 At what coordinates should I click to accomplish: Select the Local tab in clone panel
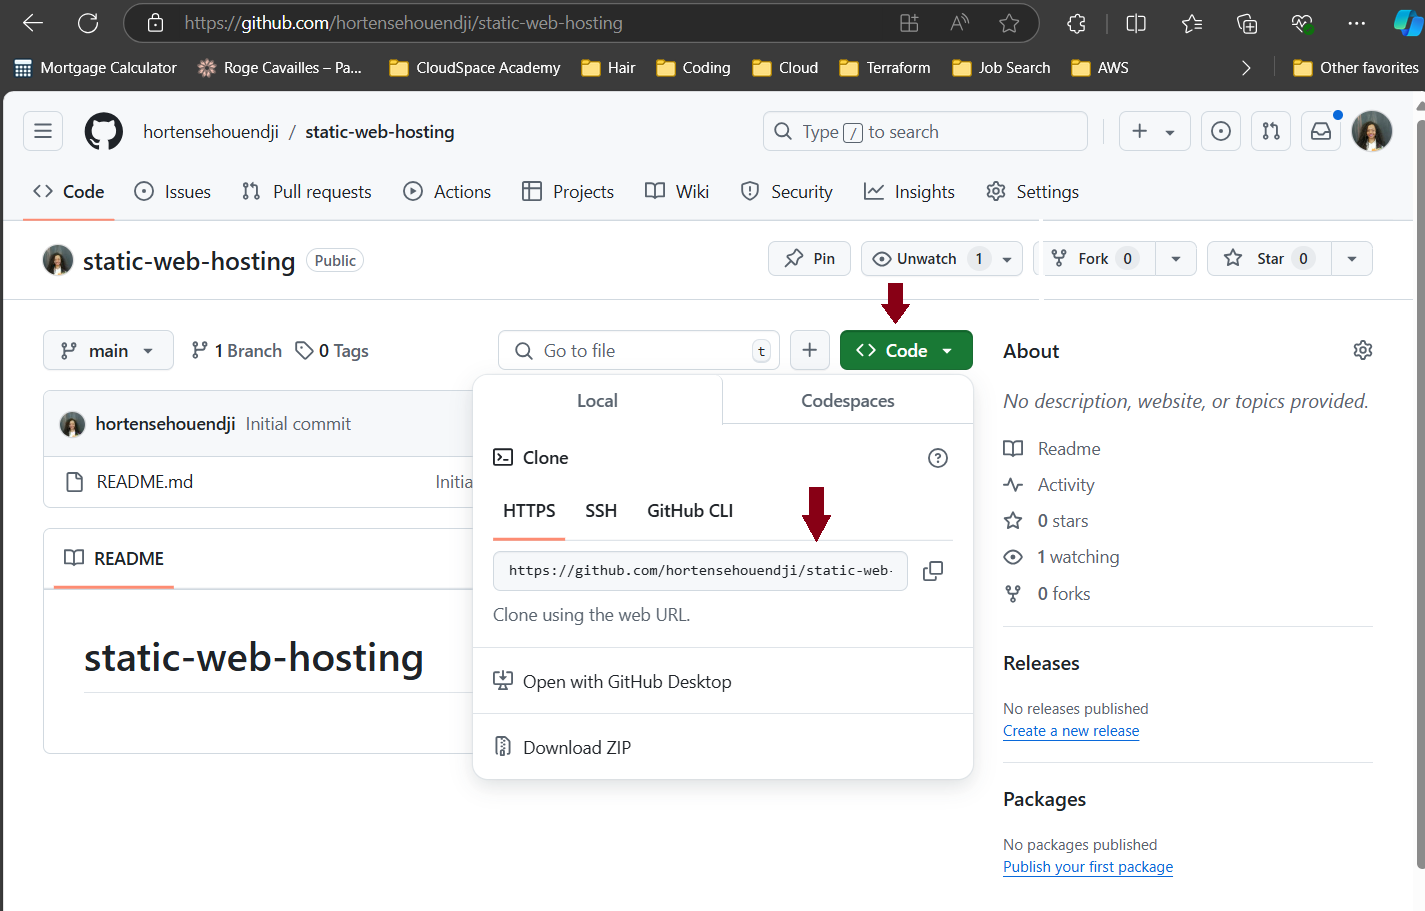(597, 401)
